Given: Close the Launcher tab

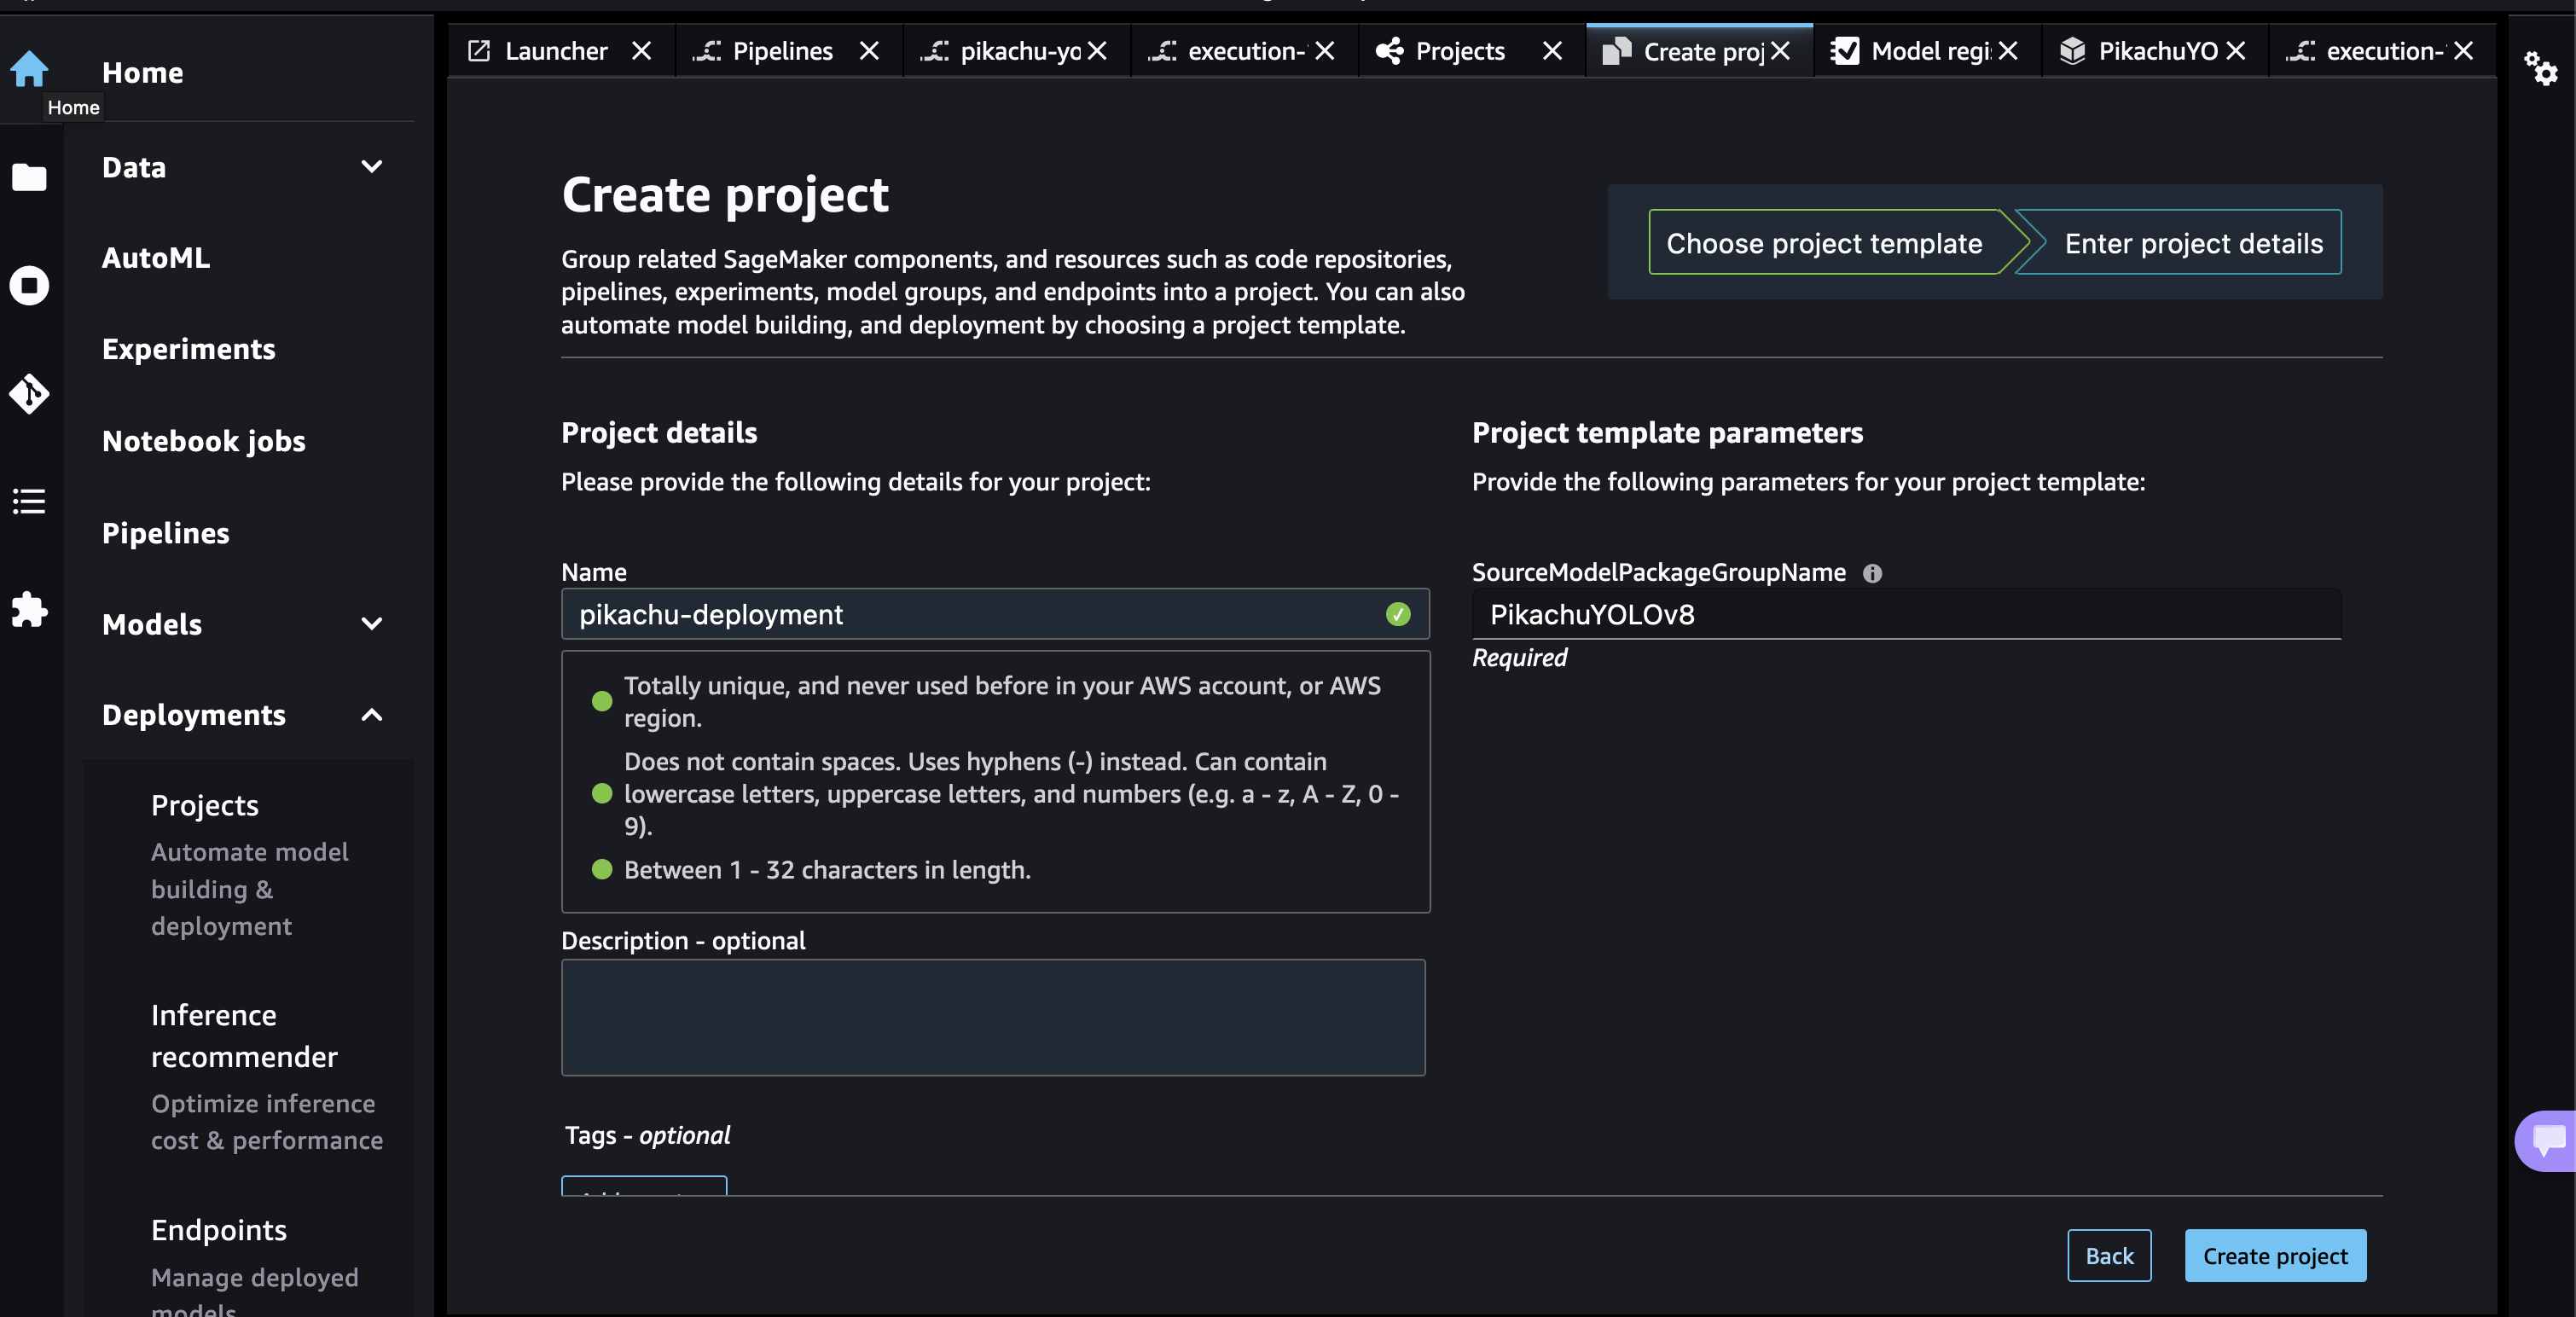Looking at the screenshot, I should pyautogui.click(x=642, y=51).
